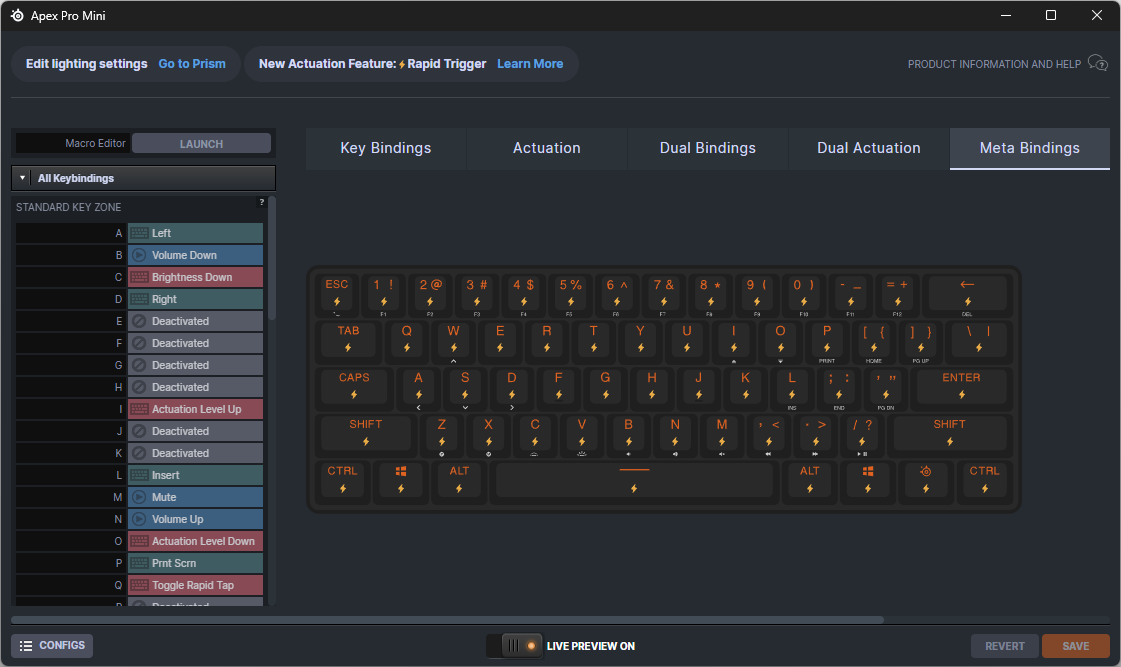Click the right SHIFT key
Screen dimensions: 1121x667
[949, 433]
